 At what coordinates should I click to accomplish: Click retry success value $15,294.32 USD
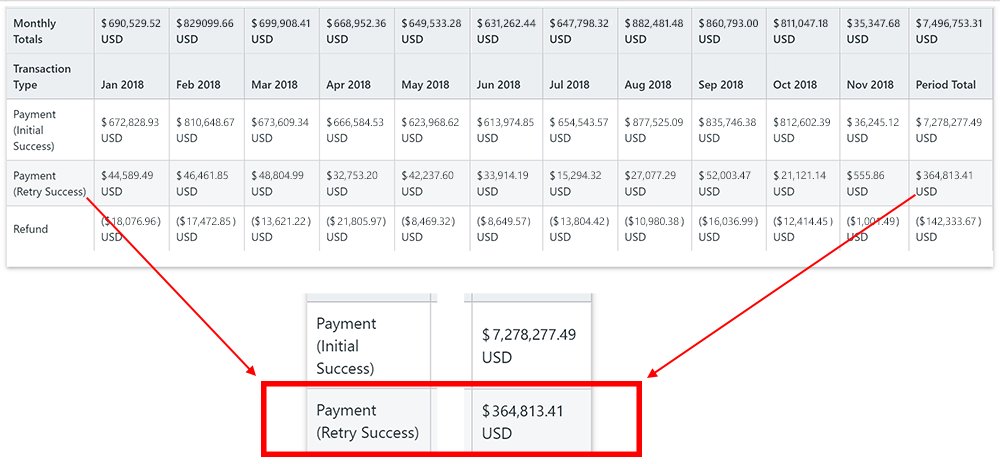575,184
